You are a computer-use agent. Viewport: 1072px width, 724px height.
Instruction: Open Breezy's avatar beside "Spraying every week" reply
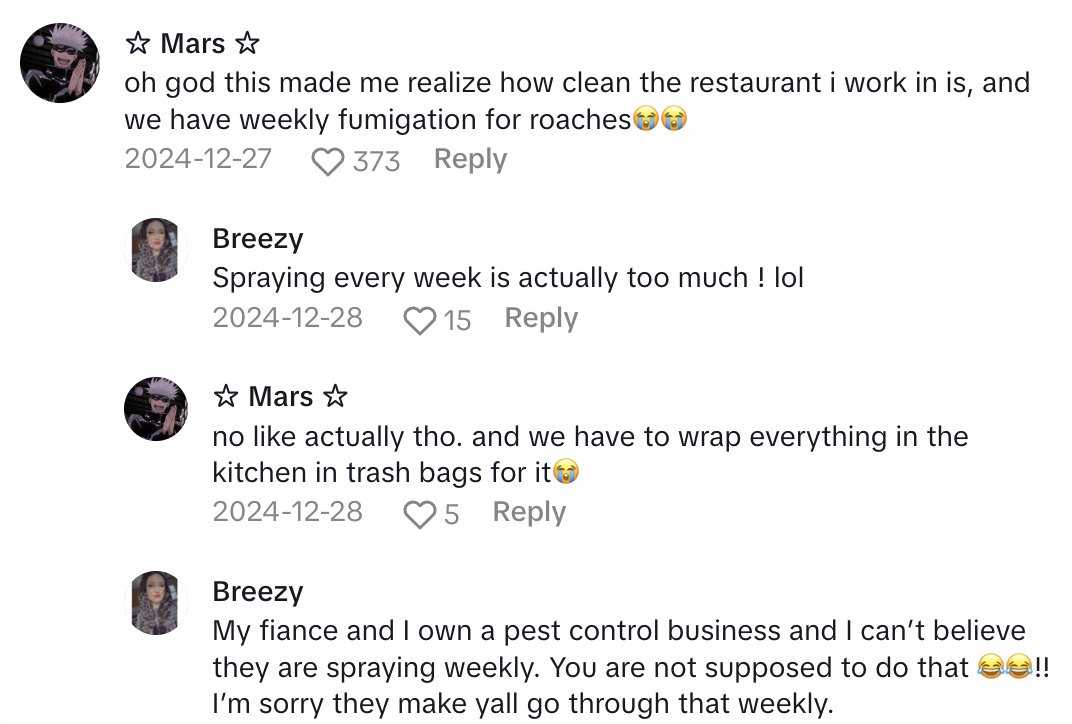pyautogui.click(x=156, y=250)
